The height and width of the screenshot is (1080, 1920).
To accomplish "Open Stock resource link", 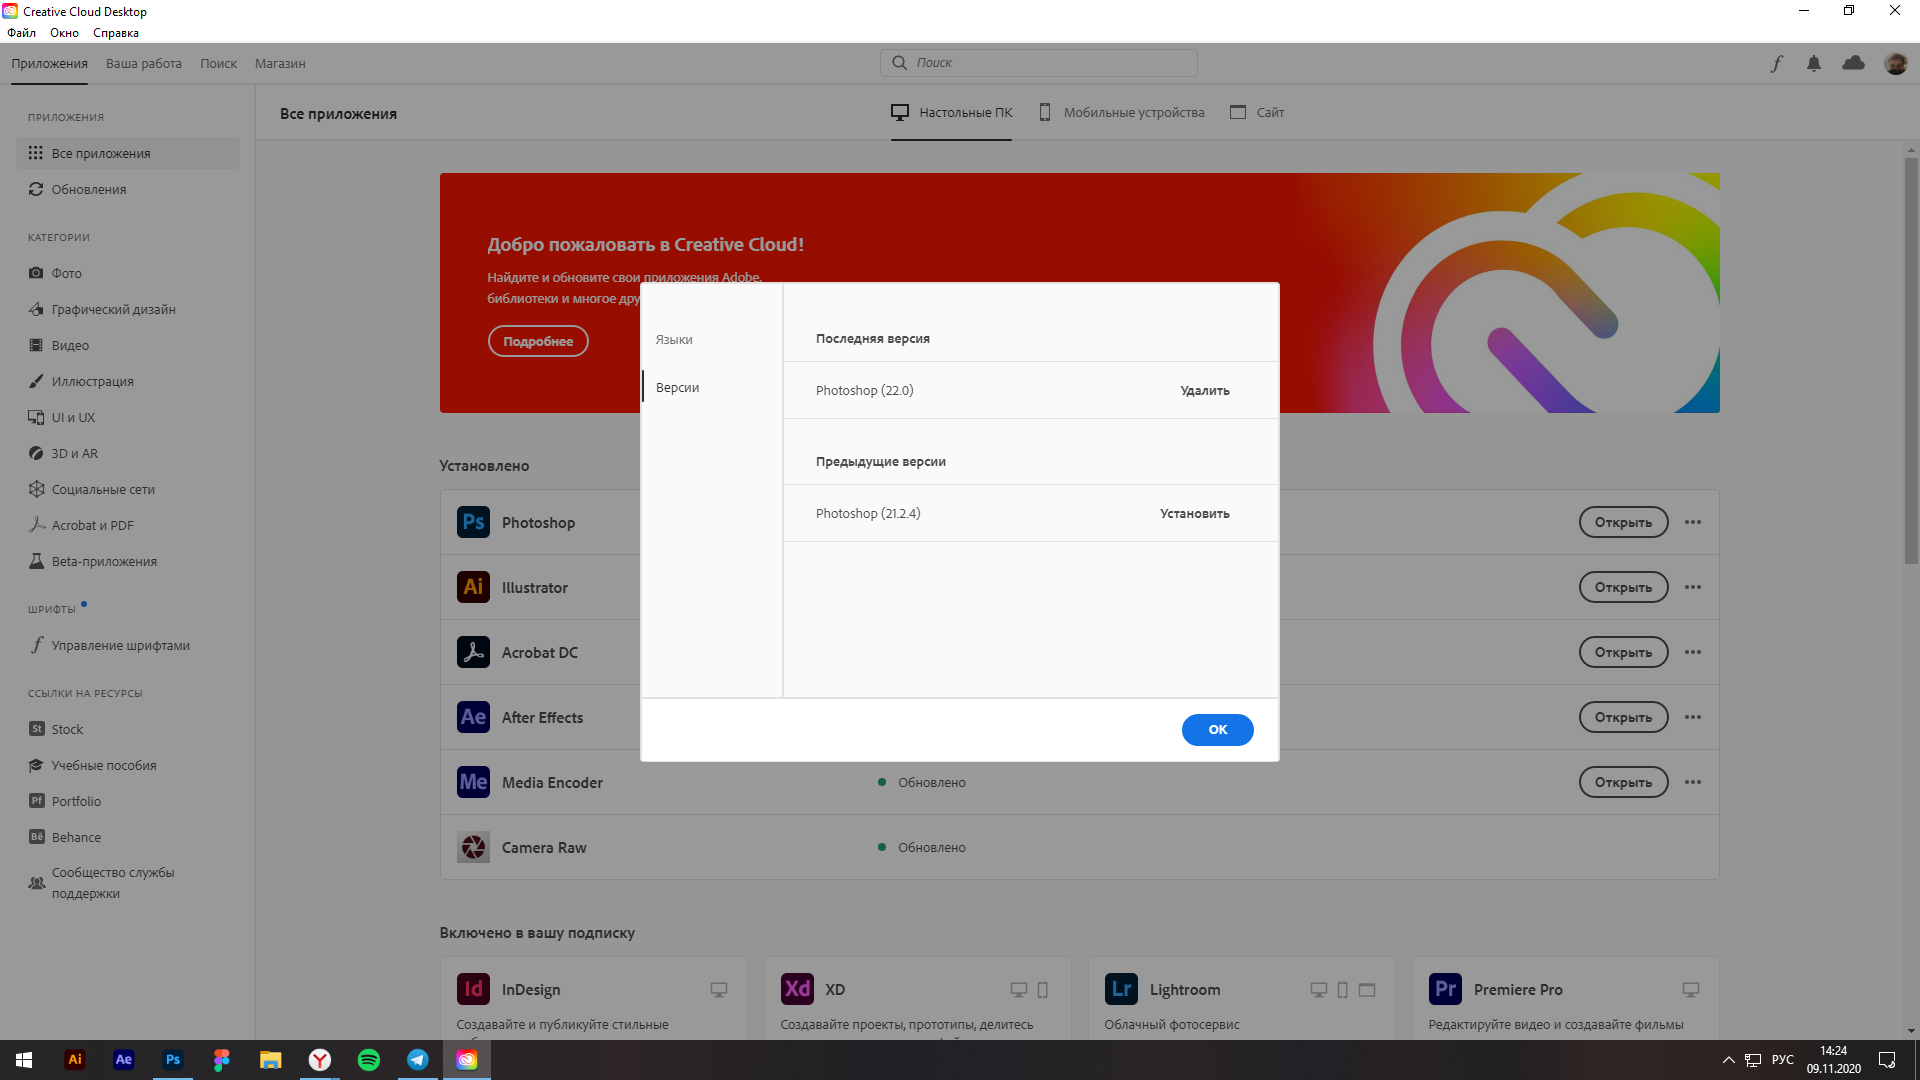I will 128,729.
